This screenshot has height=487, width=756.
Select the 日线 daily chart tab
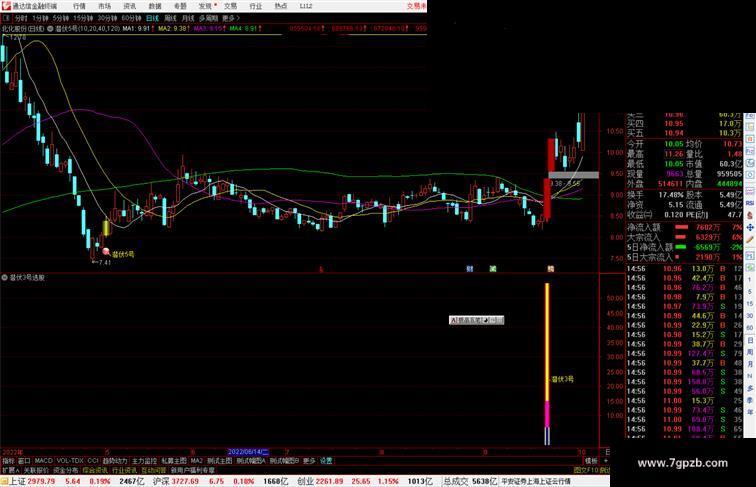152,18
